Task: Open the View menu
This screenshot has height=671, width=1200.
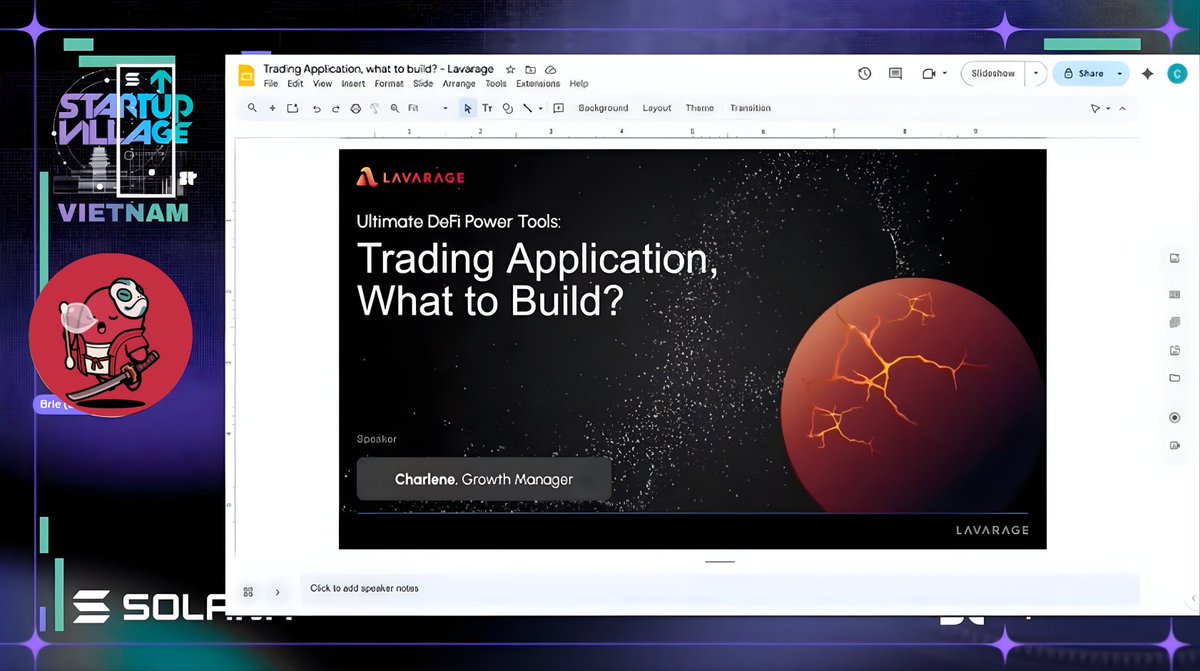Action: point(322,84)
